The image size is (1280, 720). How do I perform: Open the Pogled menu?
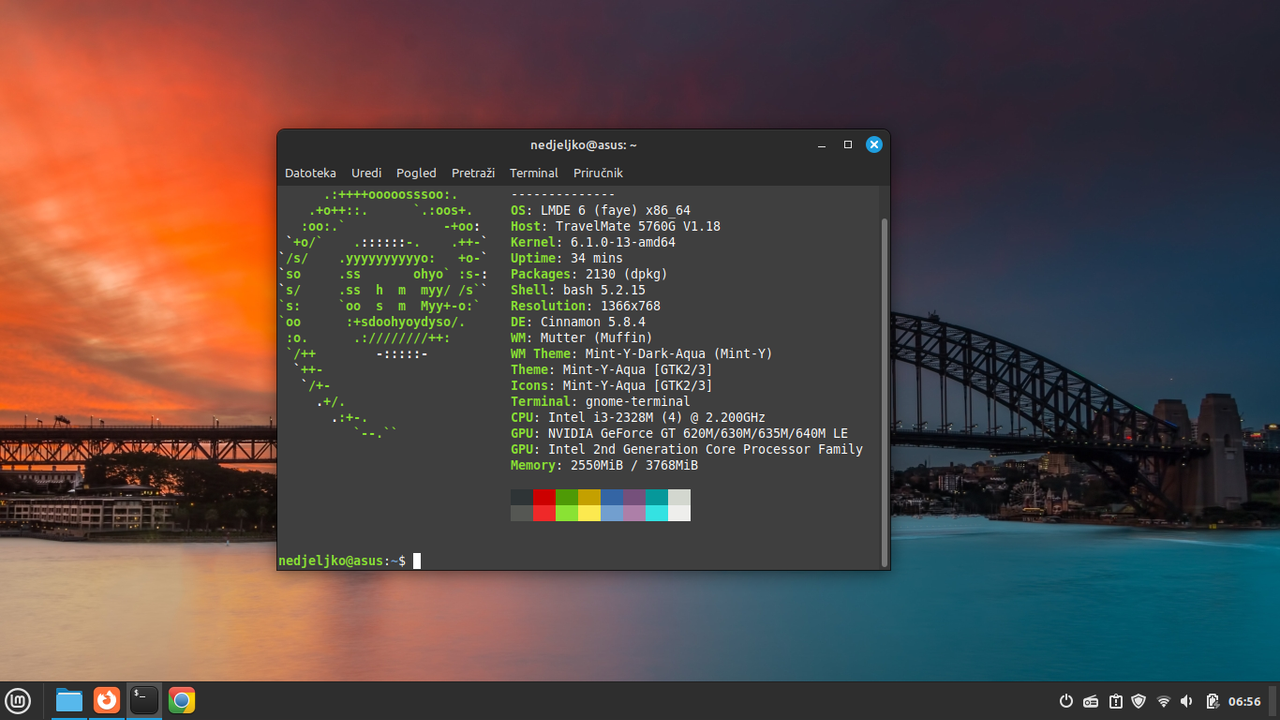pos(416,173)
